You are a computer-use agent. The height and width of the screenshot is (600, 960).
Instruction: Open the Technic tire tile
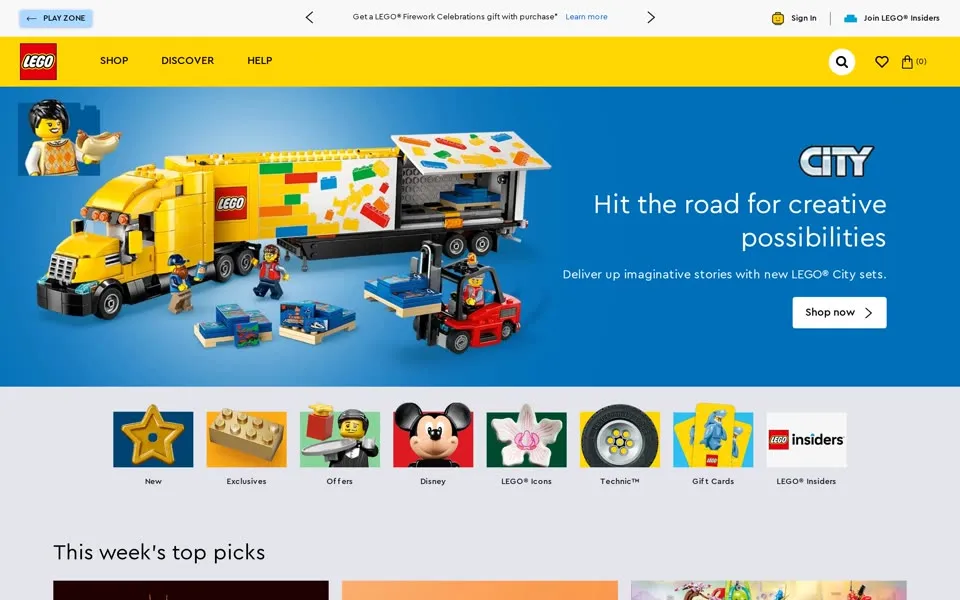click(620, 436)
